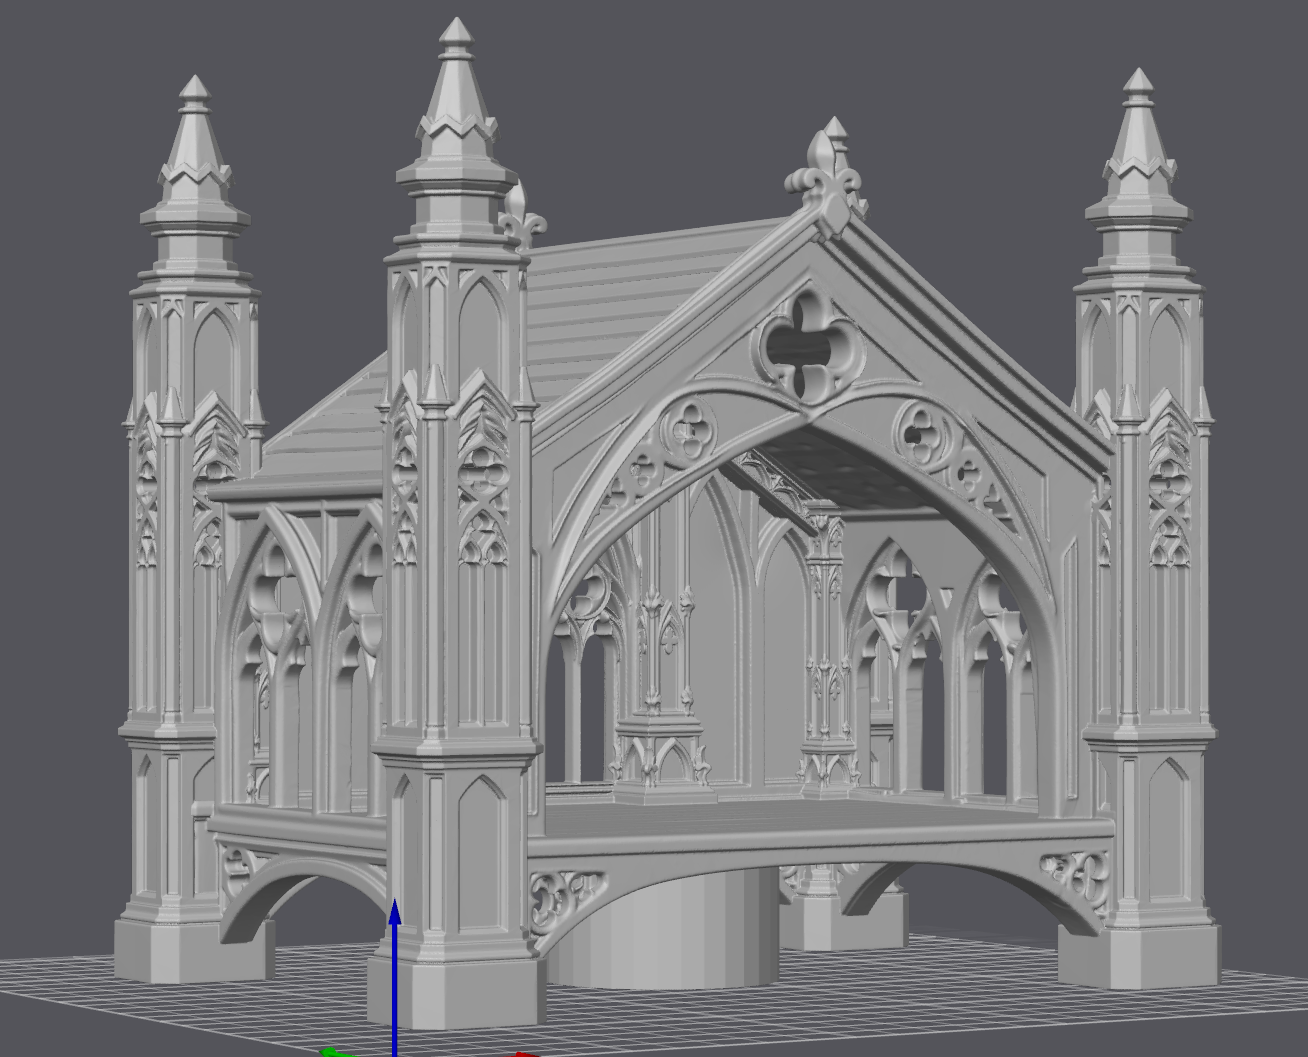Screen dimensions: 1308x1057
Task: Select the cylindrical support under the floor
Action: tap(662, 927)
